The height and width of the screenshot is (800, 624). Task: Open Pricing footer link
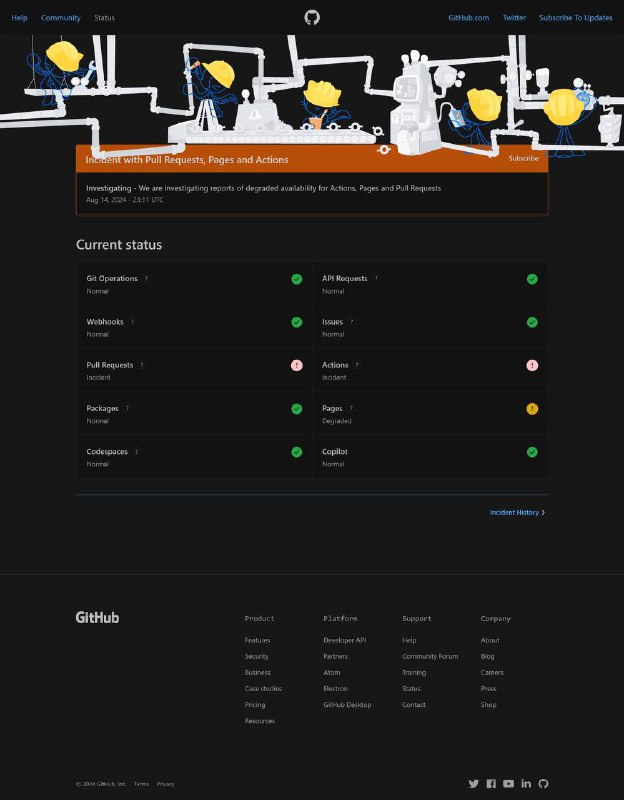click(x=255, y=705)
